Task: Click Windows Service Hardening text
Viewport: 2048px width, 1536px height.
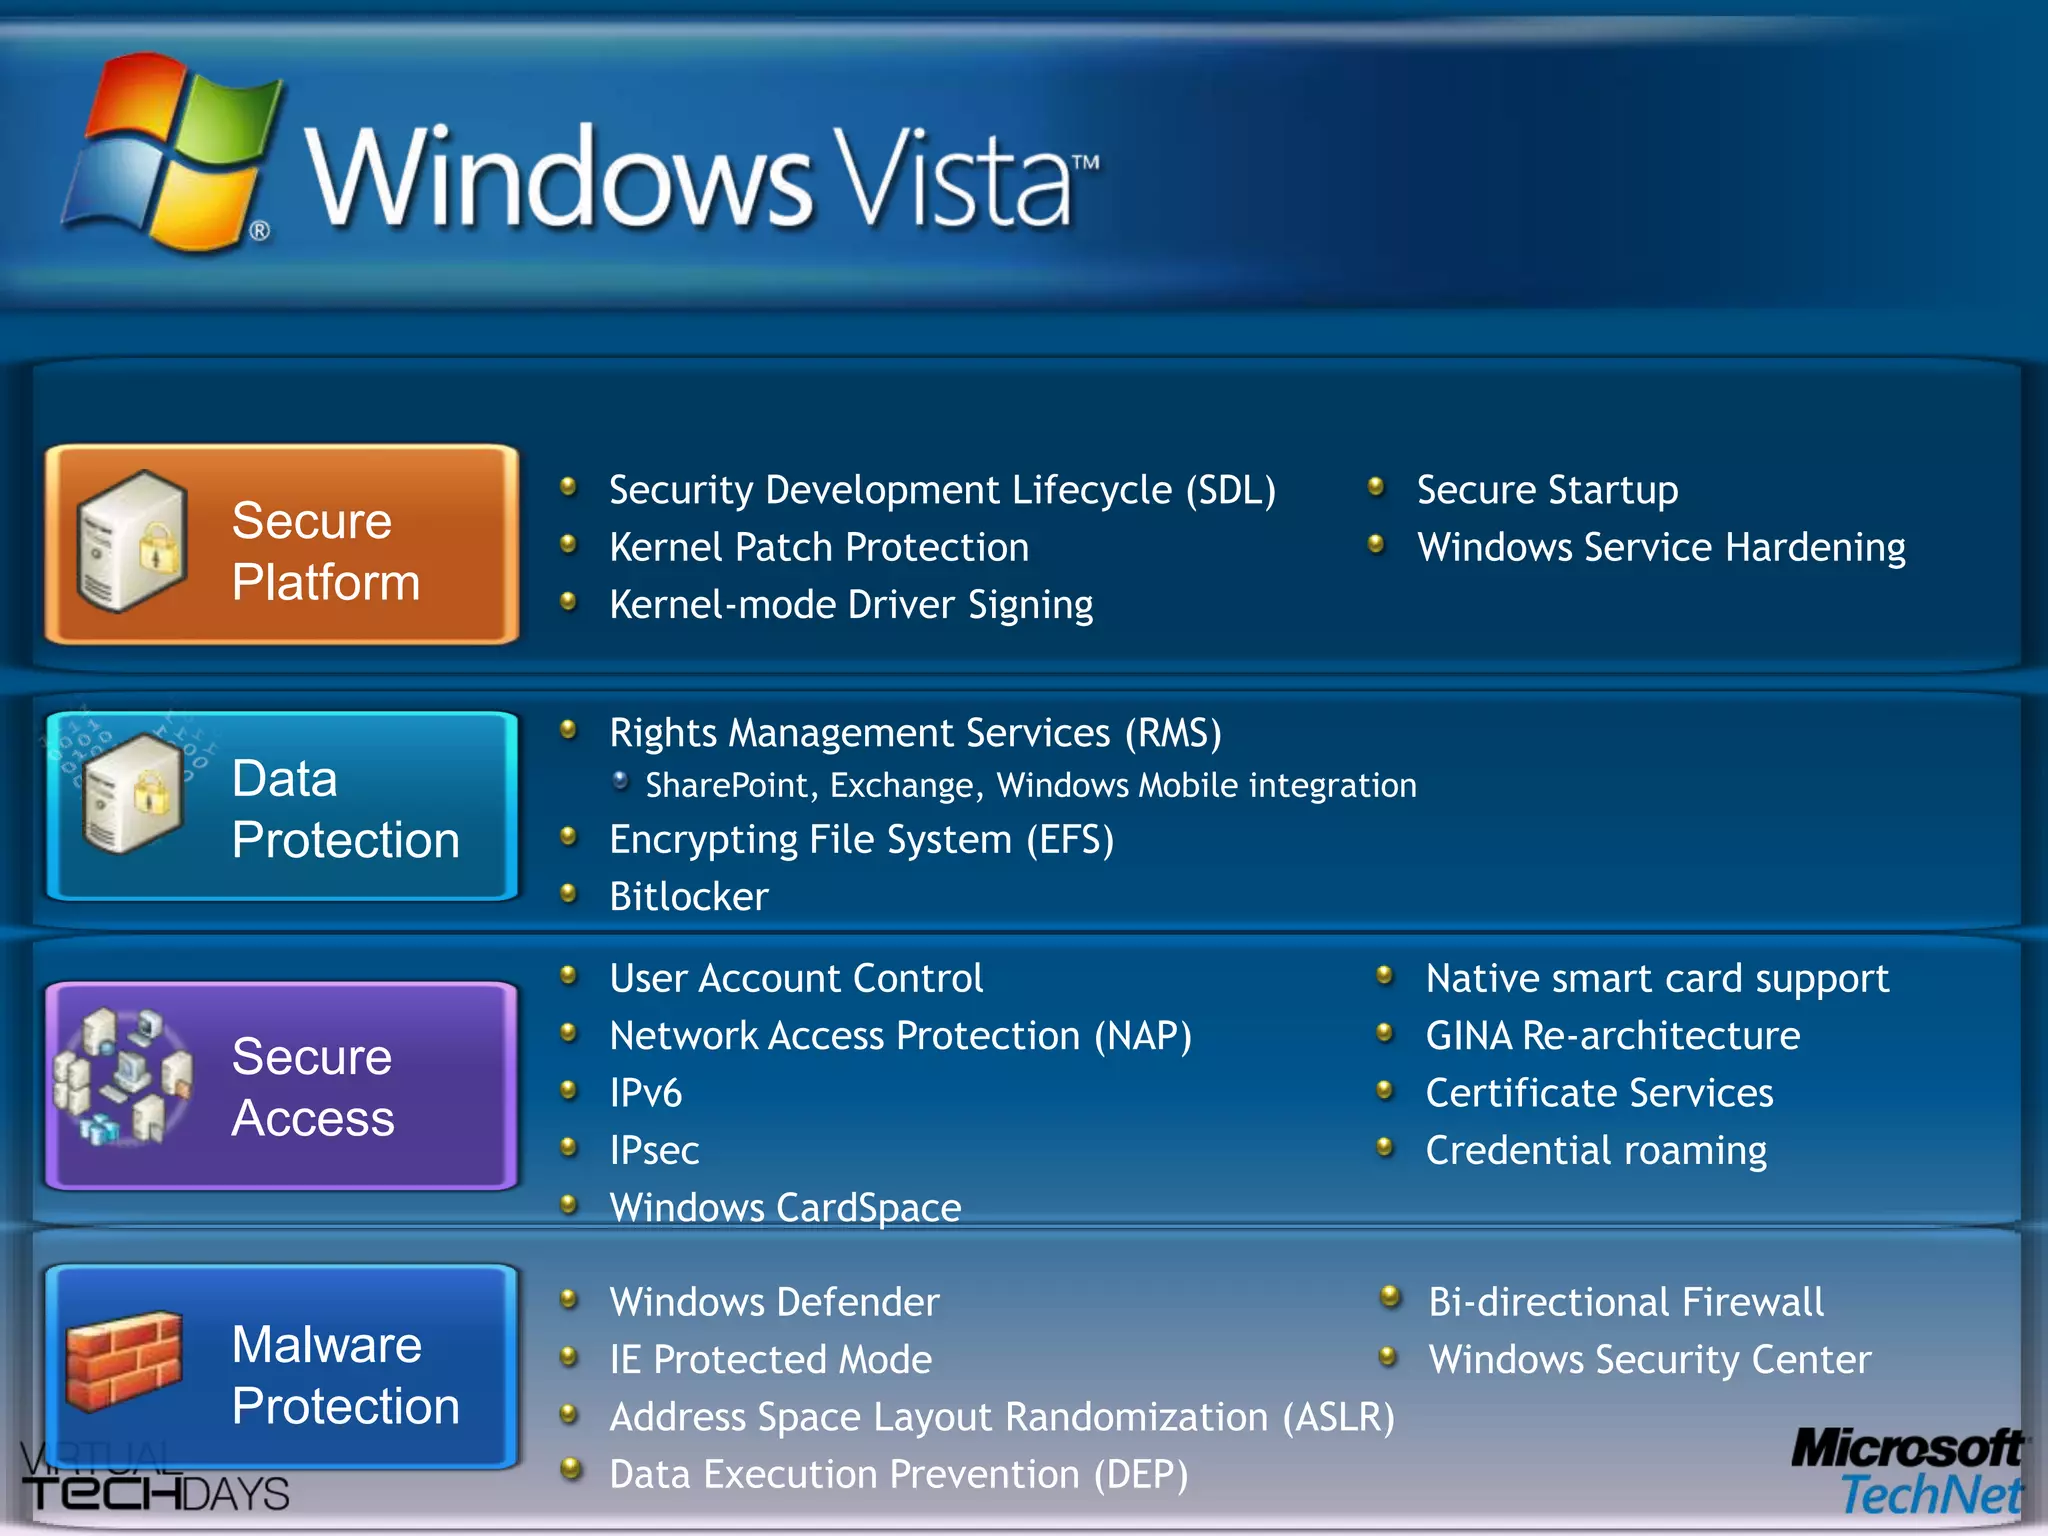Action: [1662, 548]
